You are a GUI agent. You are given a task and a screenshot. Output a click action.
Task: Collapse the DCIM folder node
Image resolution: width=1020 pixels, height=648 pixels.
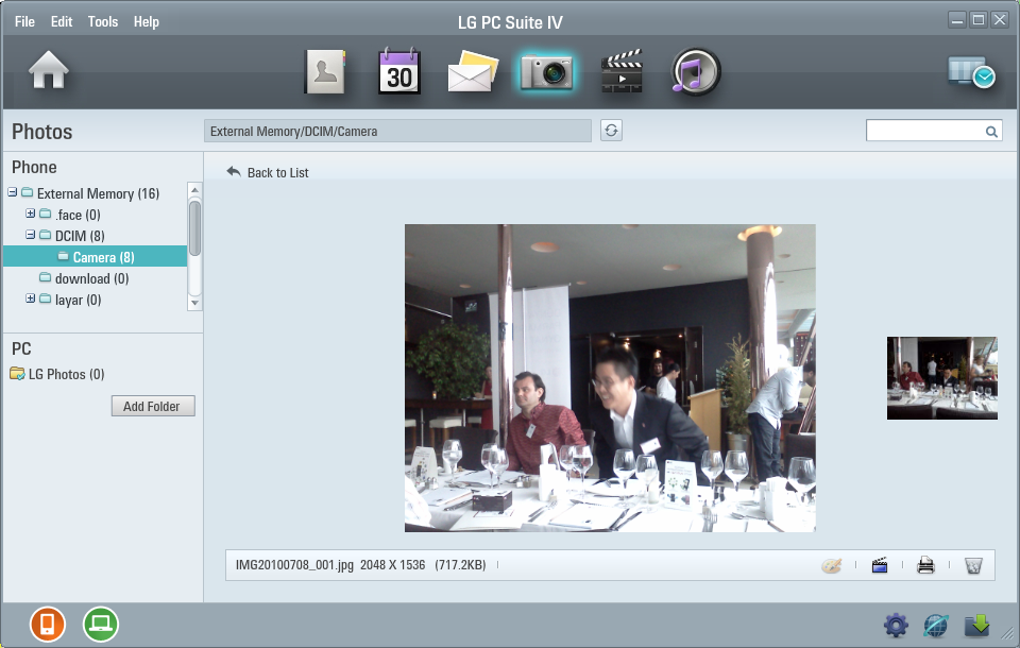pos(30,234)
